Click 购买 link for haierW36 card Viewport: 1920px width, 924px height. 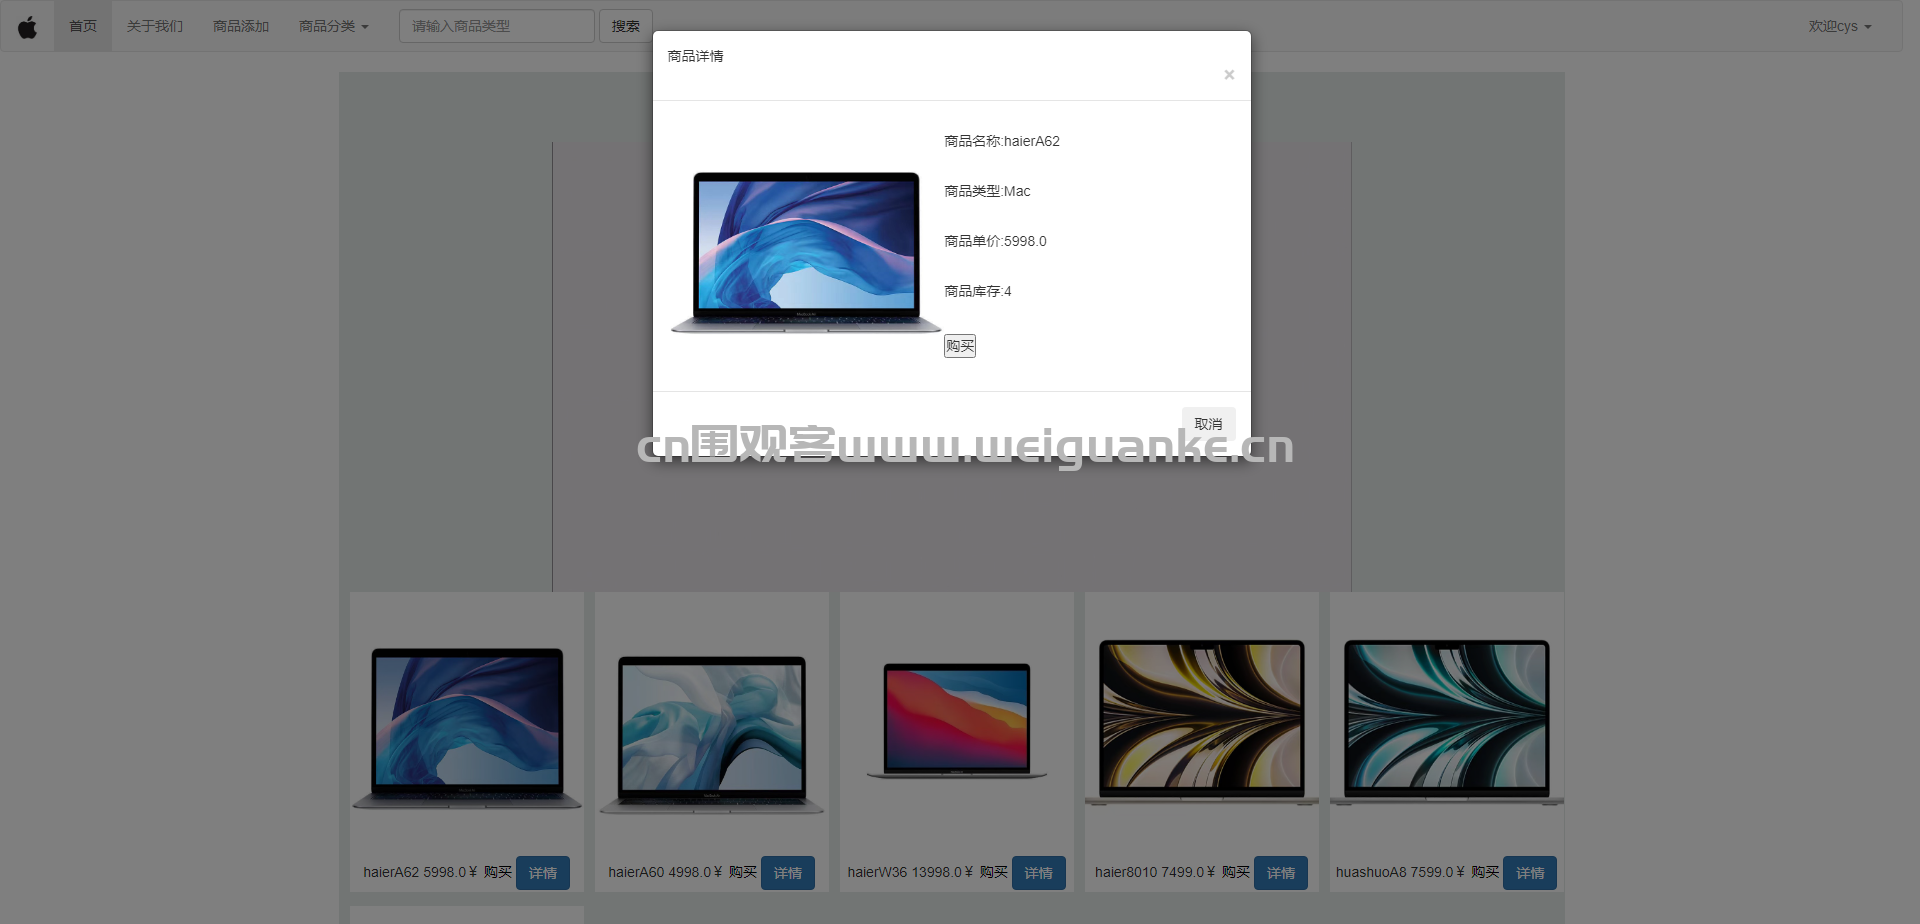[x=994, y=872]
